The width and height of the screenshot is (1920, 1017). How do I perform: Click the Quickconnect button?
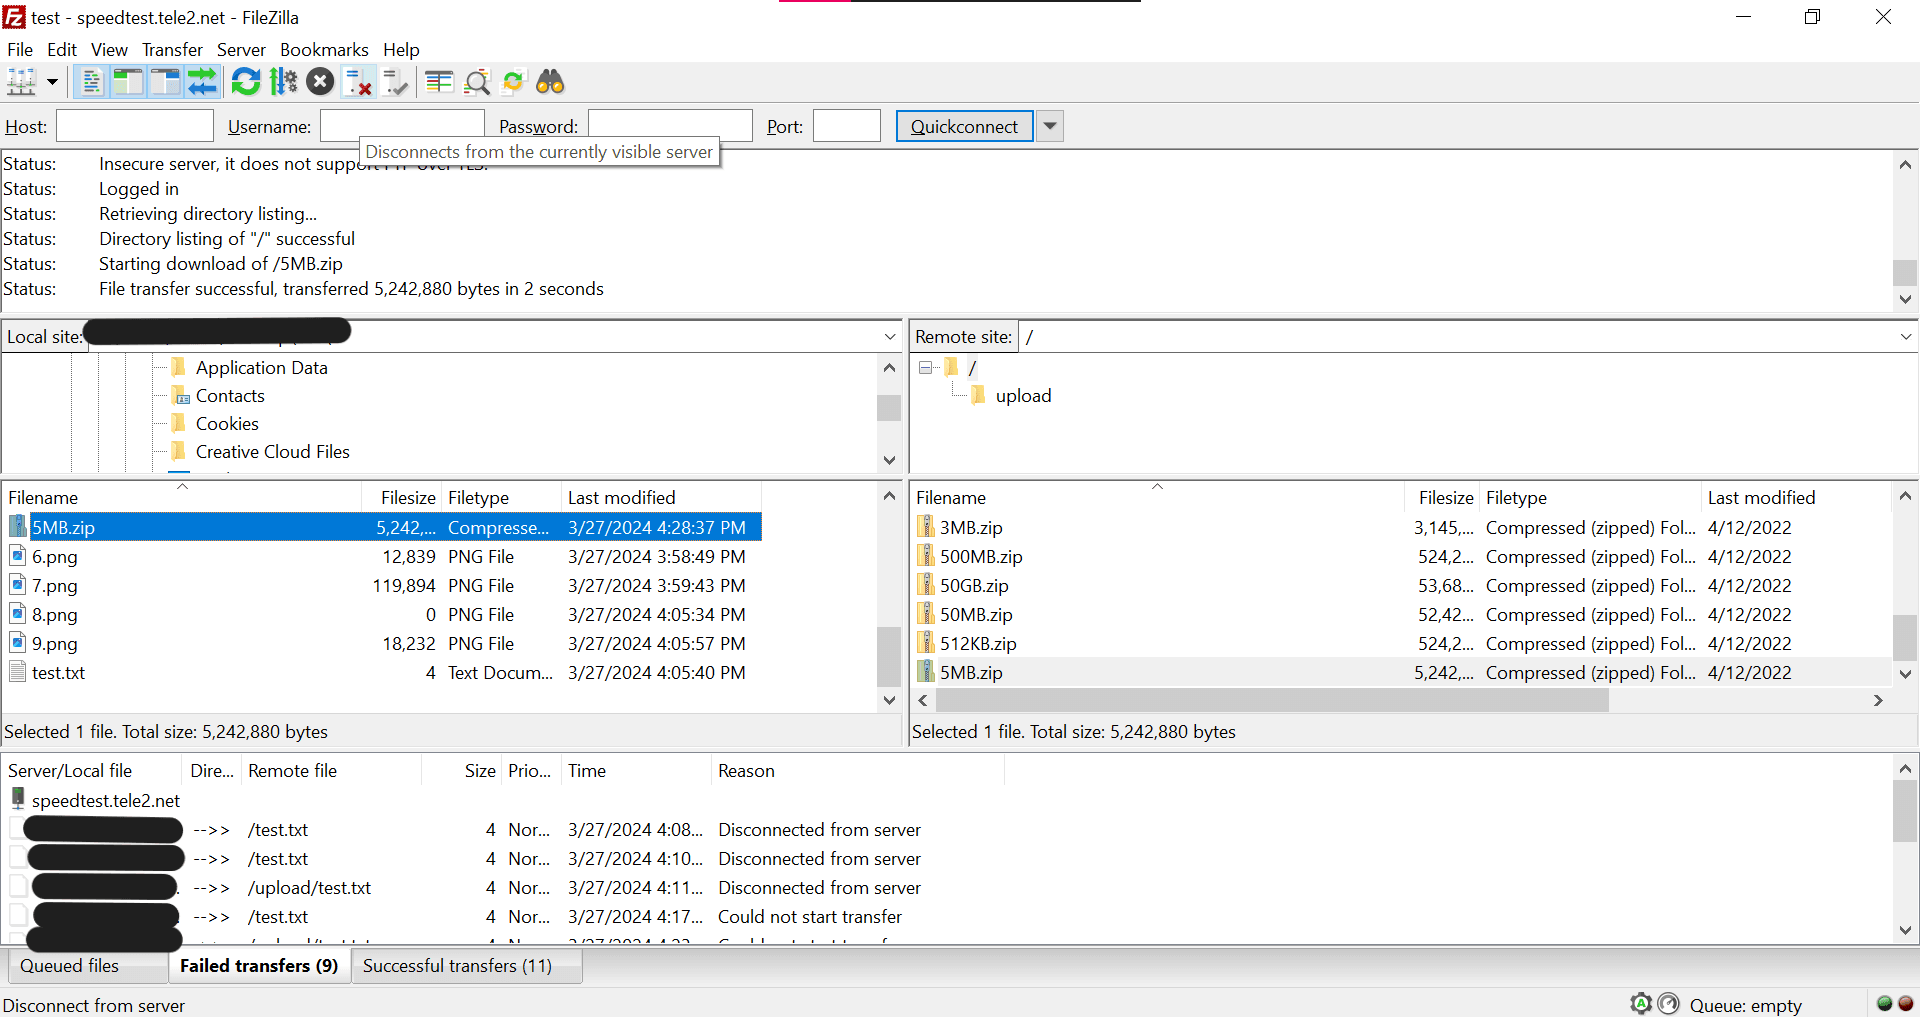tap(963, 126)
